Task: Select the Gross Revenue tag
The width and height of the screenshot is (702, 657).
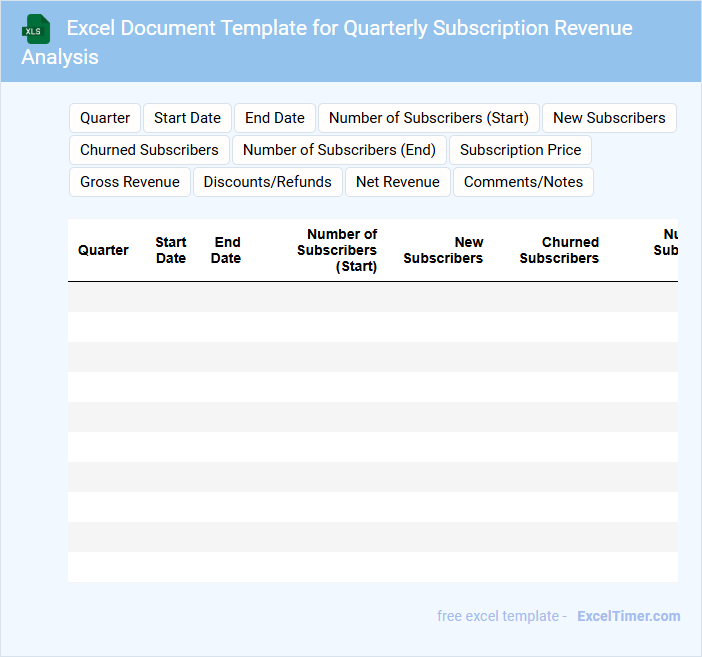Action: point(130,182)
